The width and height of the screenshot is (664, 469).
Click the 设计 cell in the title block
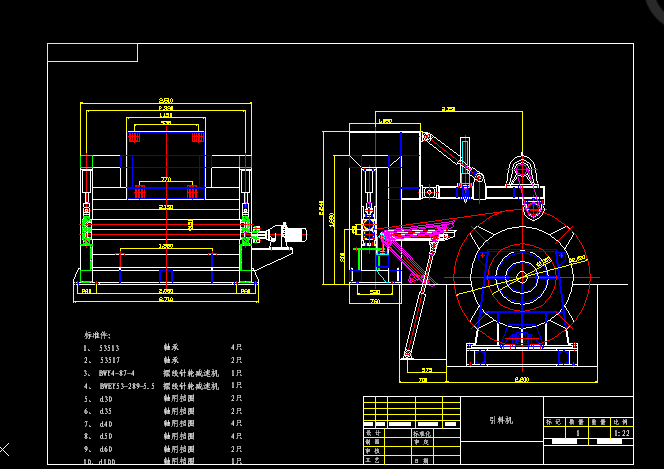pos(373,433)
